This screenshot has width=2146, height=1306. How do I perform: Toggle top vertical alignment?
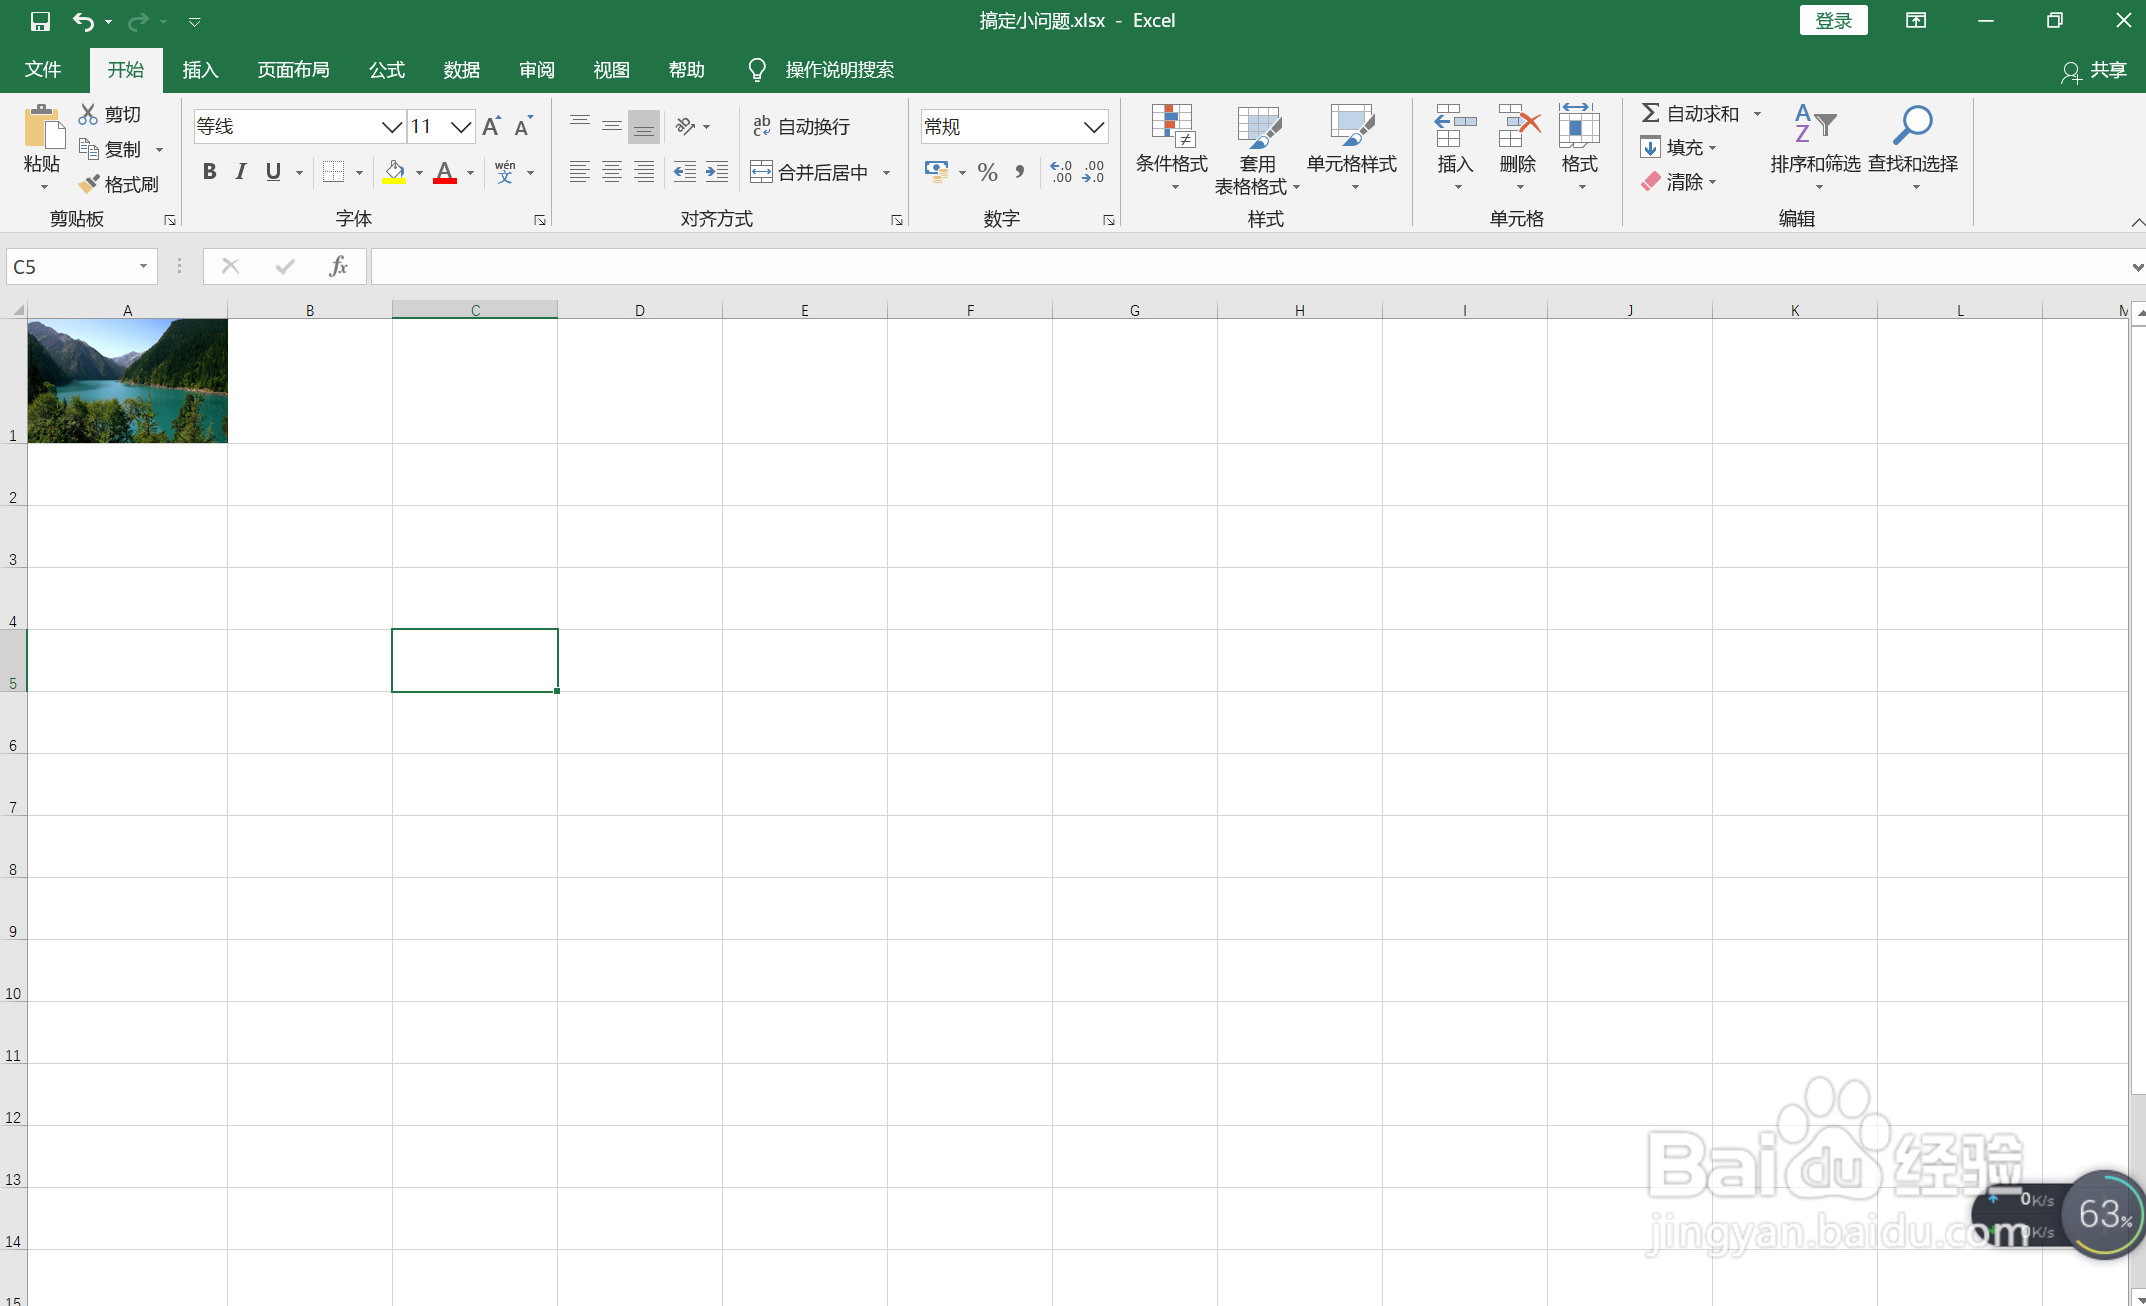pos(579,126)
